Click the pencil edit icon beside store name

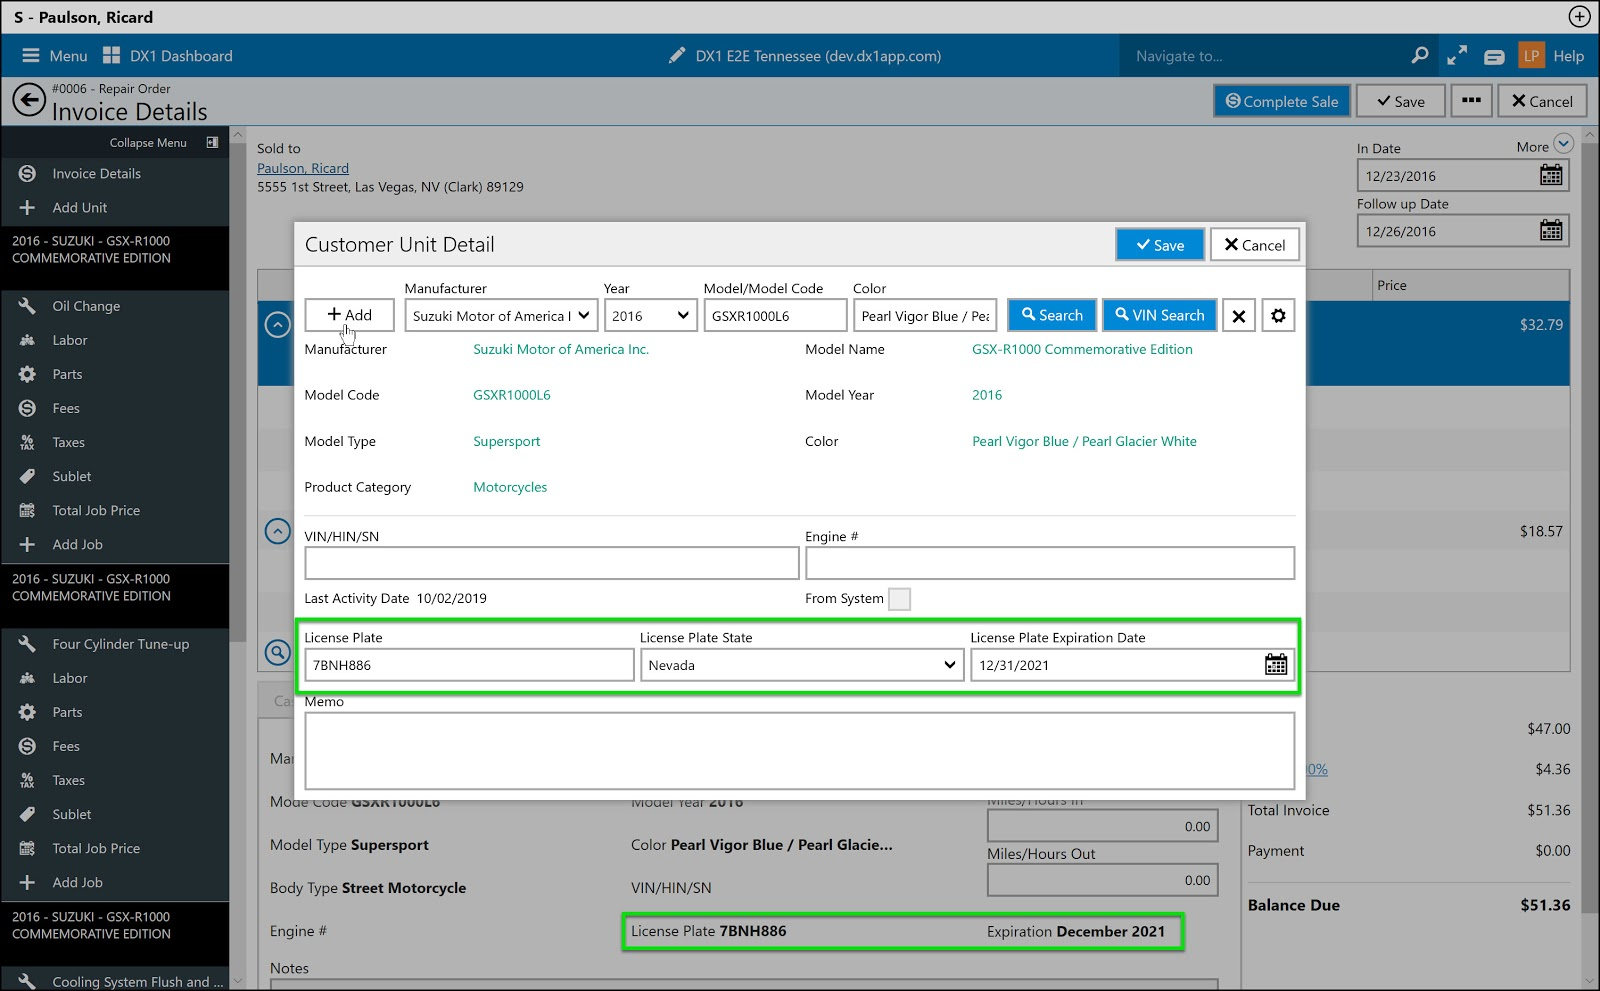[x=677, y=56]
